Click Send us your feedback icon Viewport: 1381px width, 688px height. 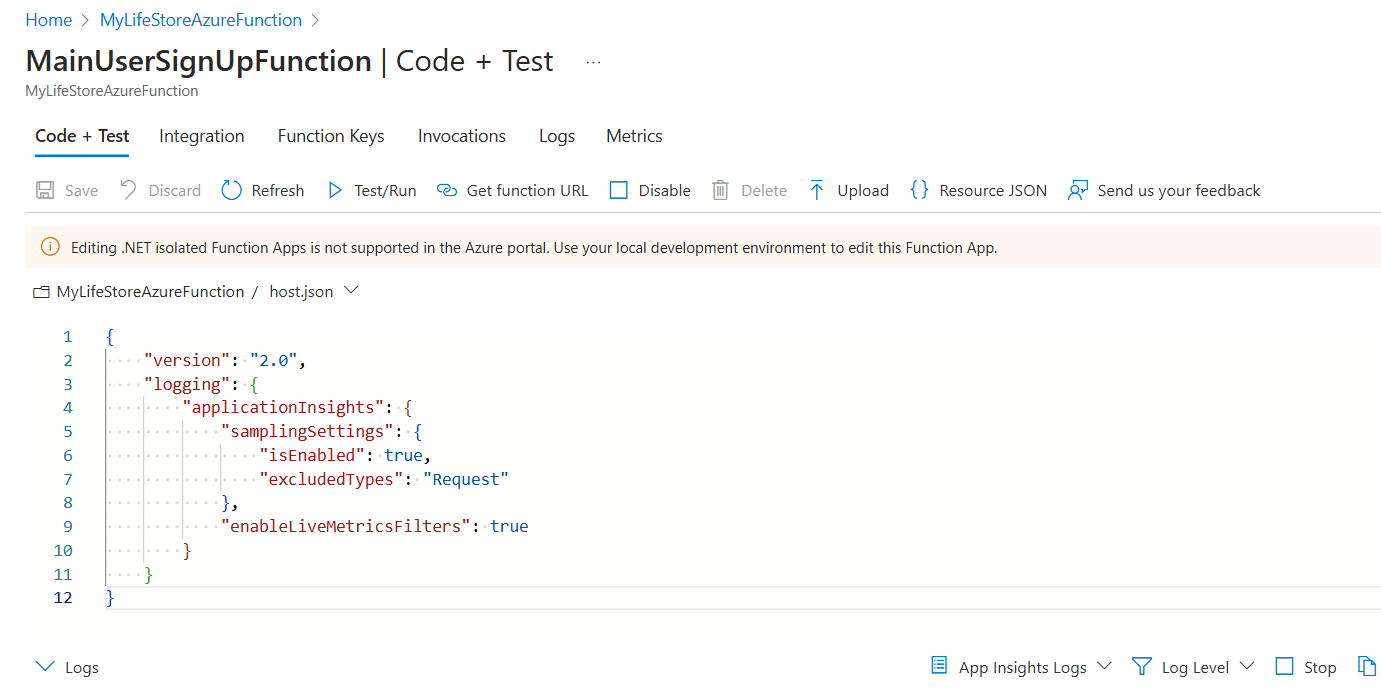tap(1077, 190)
